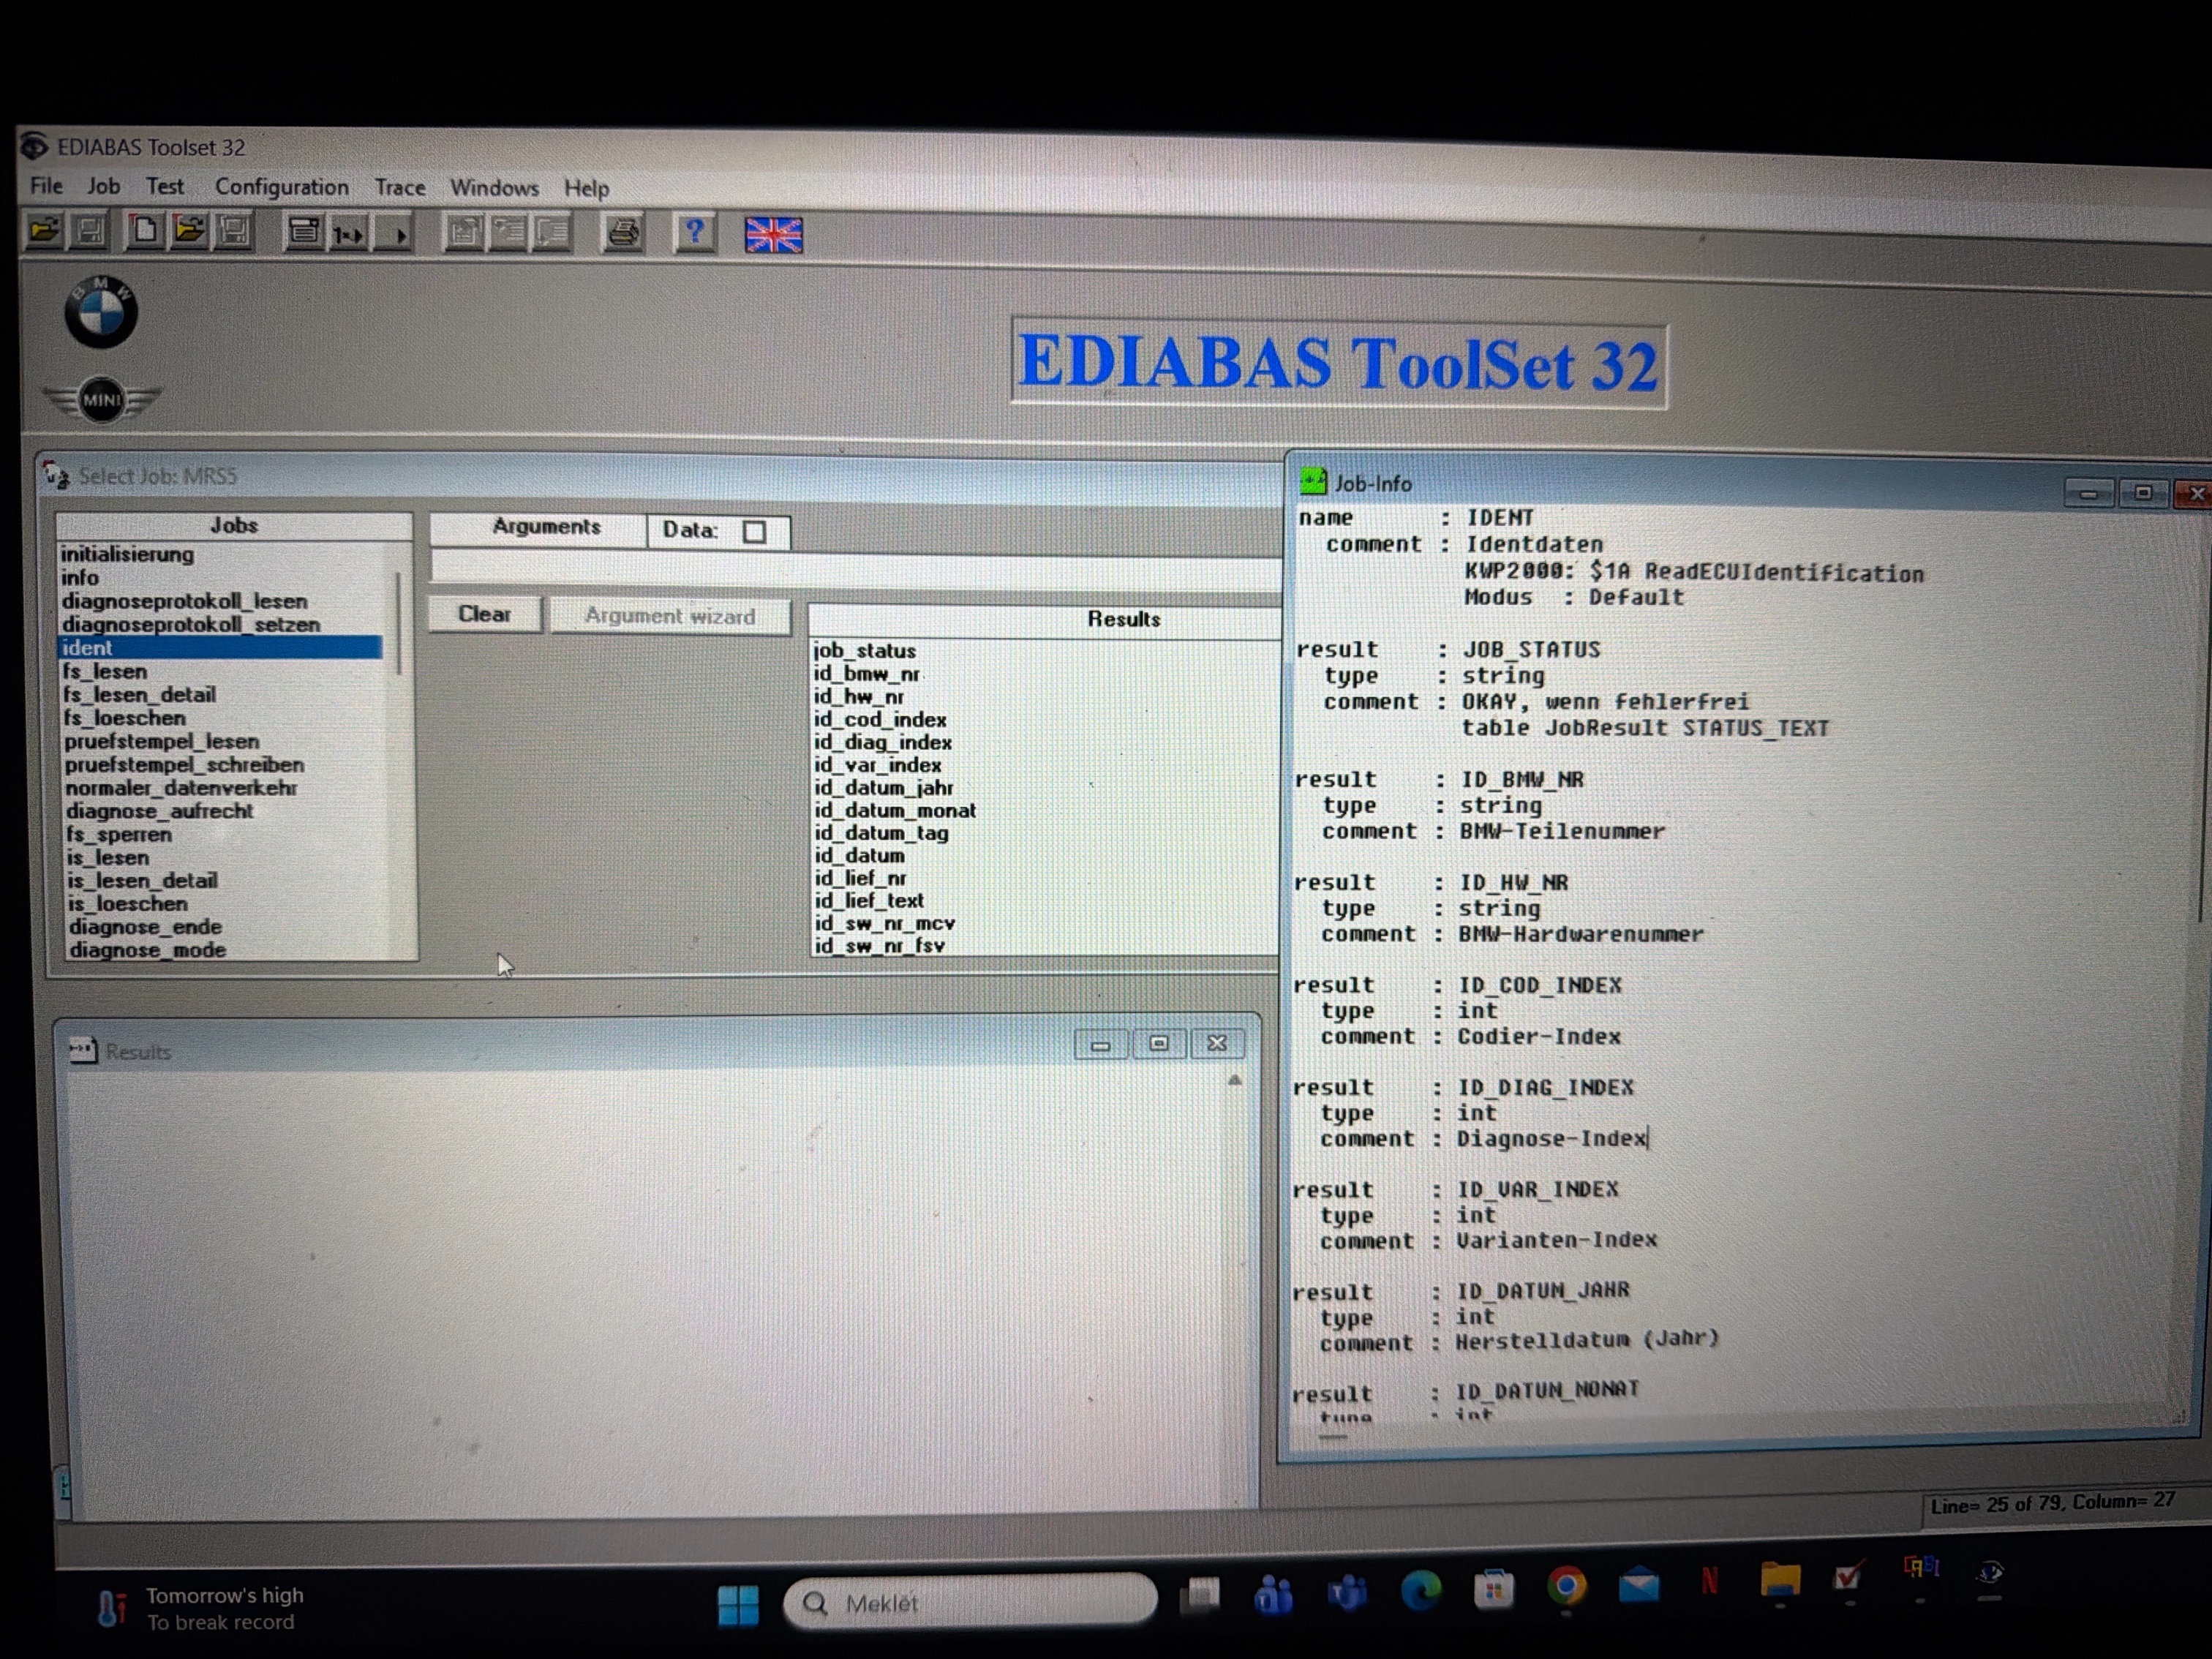The width and height of the screenshot is (2212, 1659).
Task: Click the taskbar search box
Action: click(969, 1603)
